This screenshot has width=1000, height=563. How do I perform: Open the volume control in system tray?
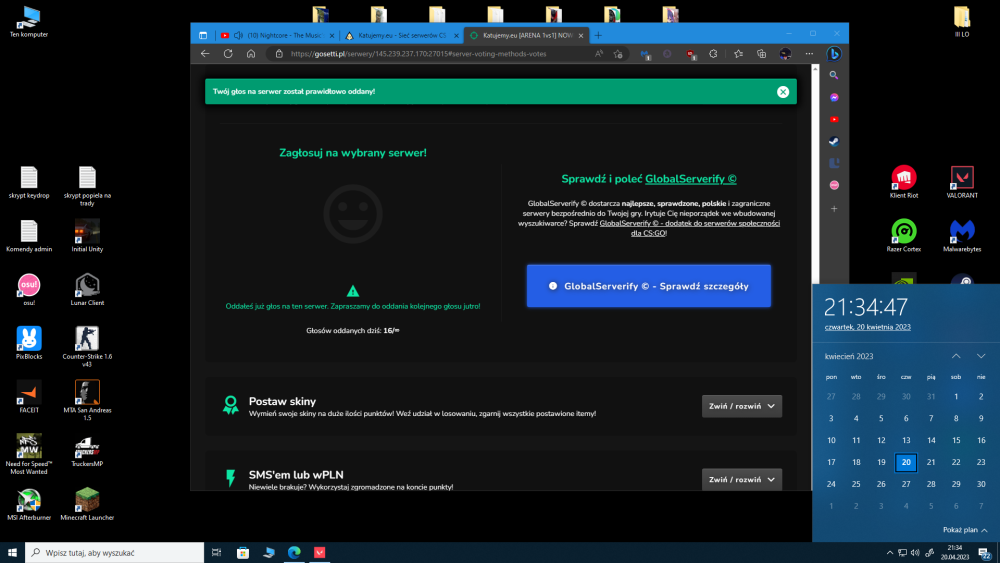[915, 553]
